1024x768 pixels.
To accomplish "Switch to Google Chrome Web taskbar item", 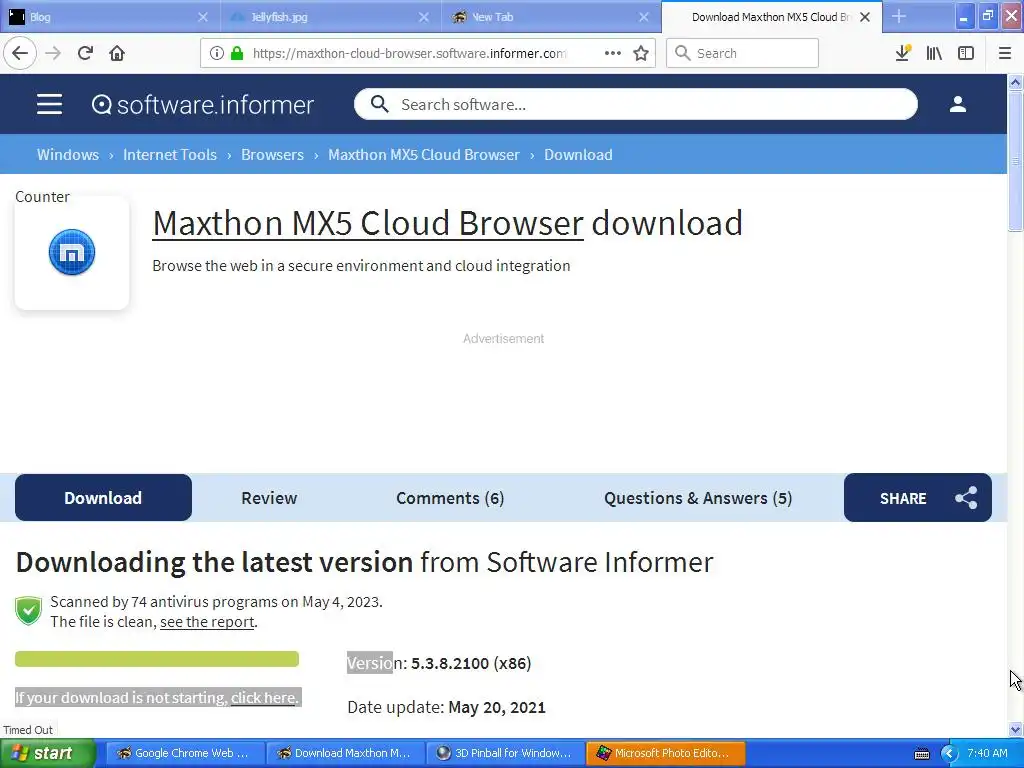I will click(x=184, y=753).
